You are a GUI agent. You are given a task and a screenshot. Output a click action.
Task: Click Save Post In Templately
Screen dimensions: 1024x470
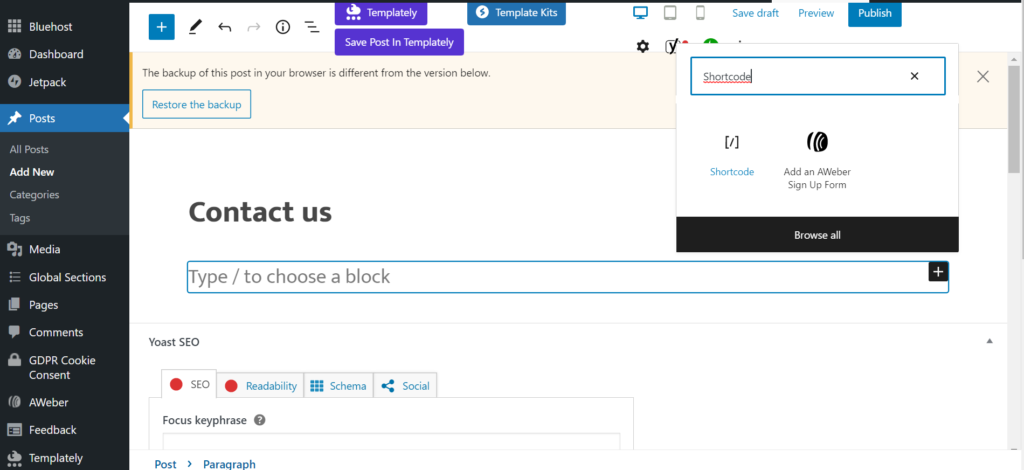pyautogui.click(x=399, y=42)
